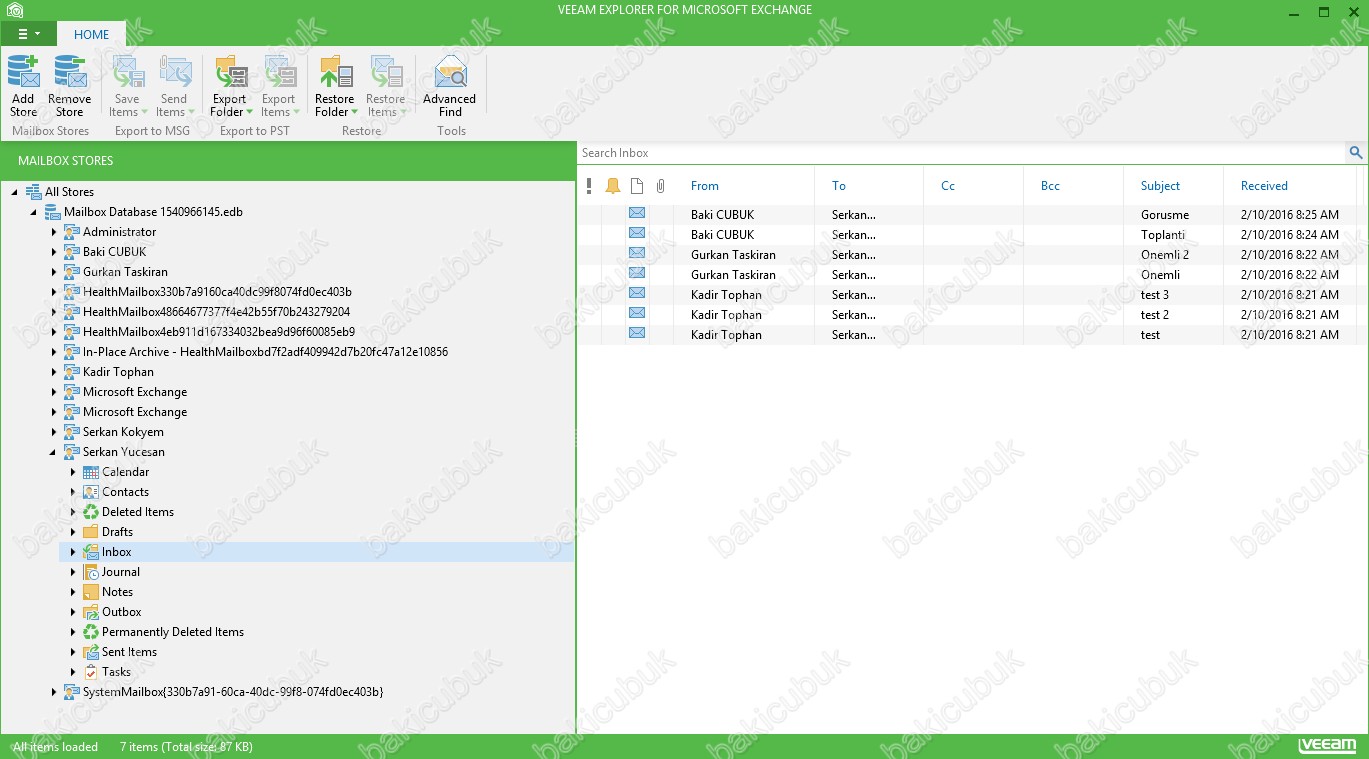The image size is (1369, 759).
Task: Sort by the attachment paperclip column
Action: (660, 186)
